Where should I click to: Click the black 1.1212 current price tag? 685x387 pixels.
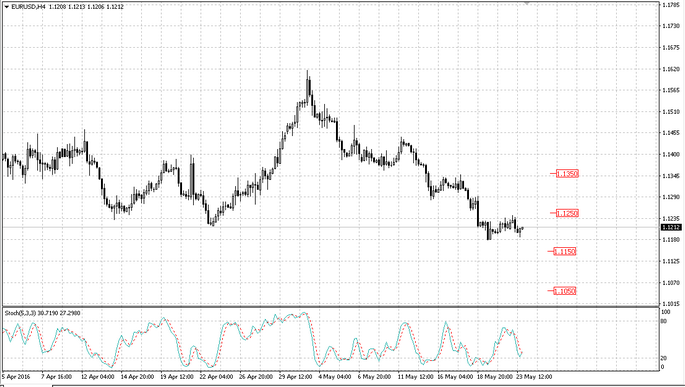[x=671, y=227]
